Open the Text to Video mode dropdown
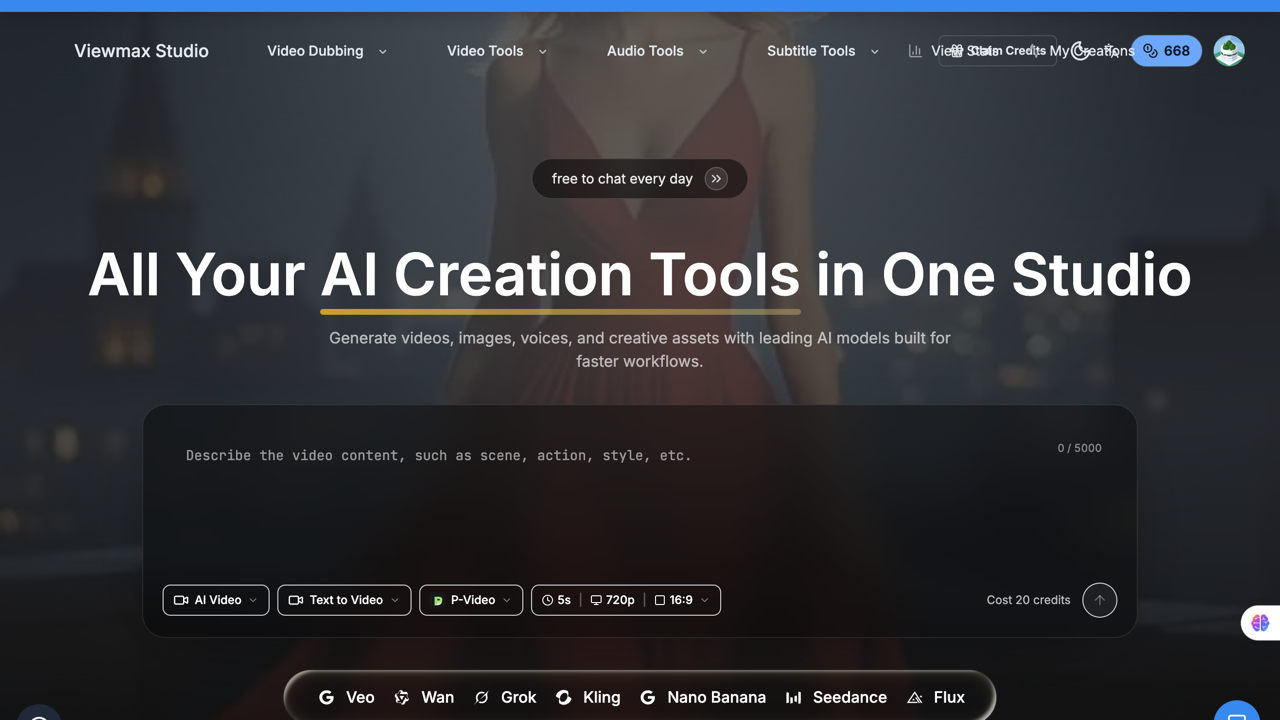1280x720 pixels. (344, 600)
